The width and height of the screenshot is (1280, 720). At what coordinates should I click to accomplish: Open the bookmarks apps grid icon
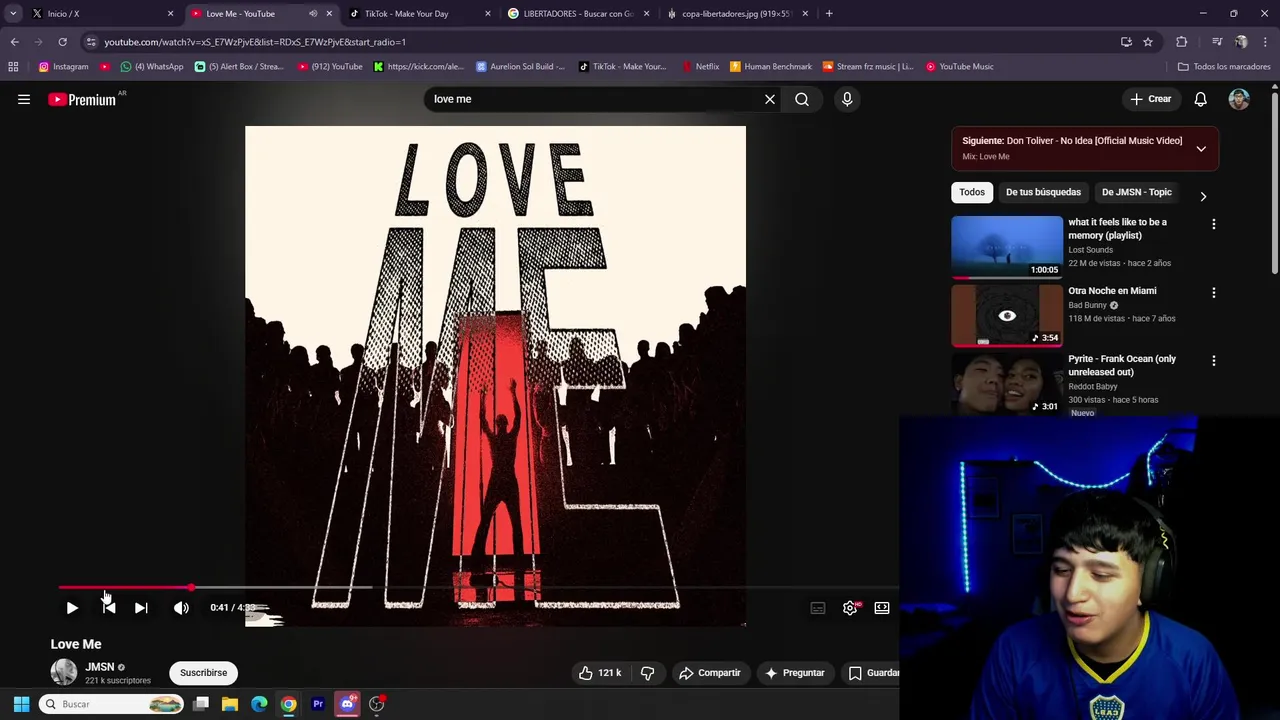click(x=13, y=67)
